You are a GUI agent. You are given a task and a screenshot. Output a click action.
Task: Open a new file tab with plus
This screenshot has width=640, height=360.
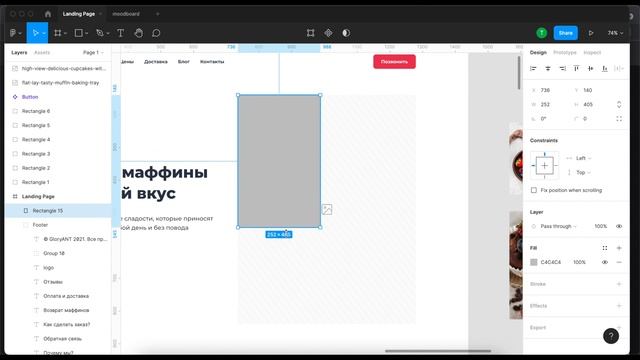tap(158, 14)
